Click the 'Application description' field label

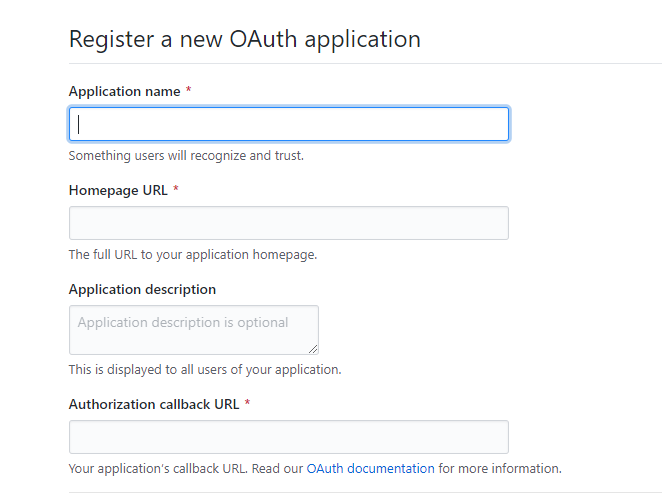pyautogui.click(x=142, y=289)
